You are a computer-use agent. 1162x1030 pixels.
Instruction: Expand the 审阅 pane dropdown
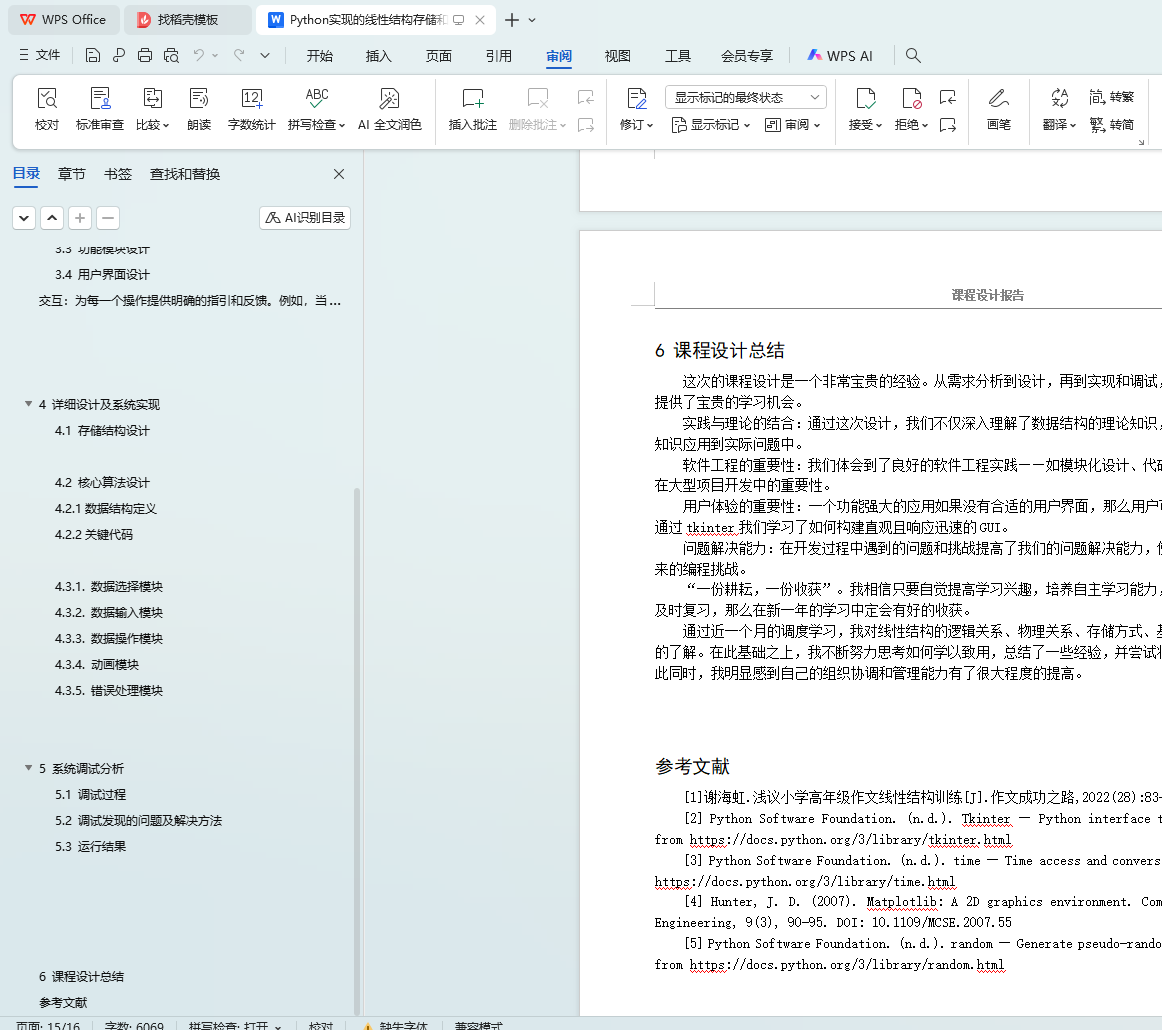[792, 124]
